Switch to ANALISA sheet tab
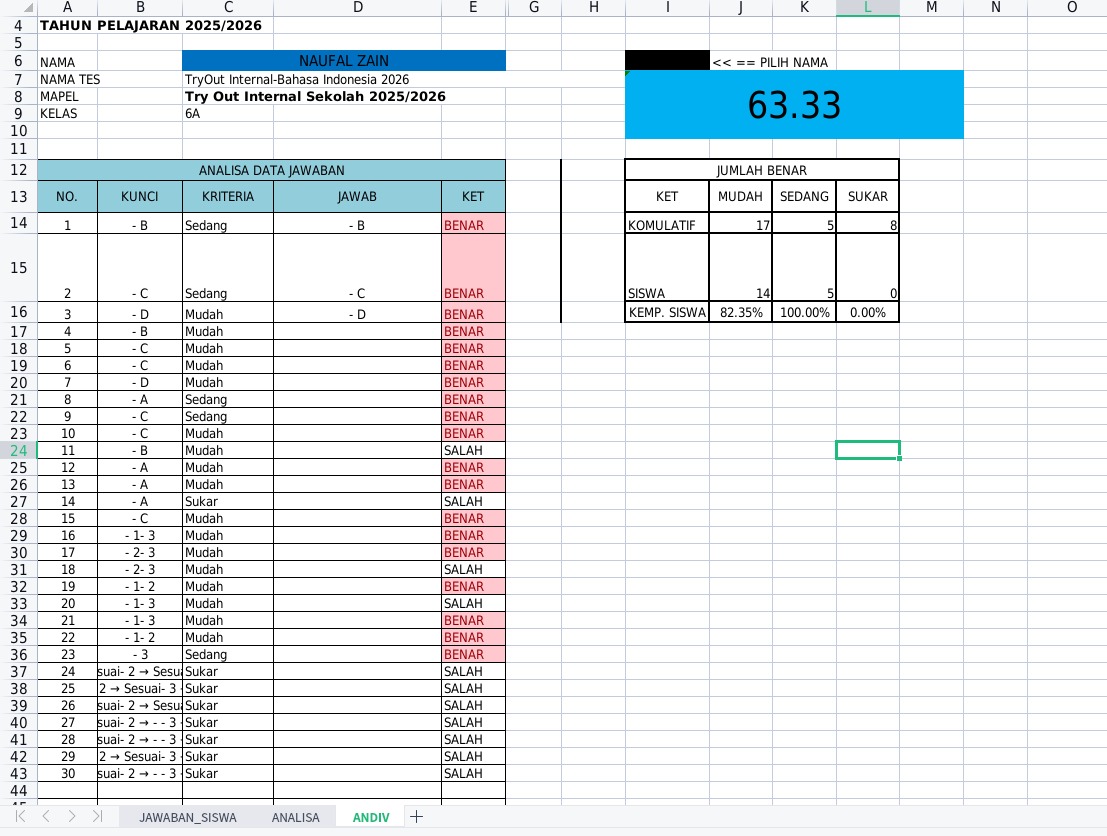This screenshot has width=1107, height=836. [296, 818]
